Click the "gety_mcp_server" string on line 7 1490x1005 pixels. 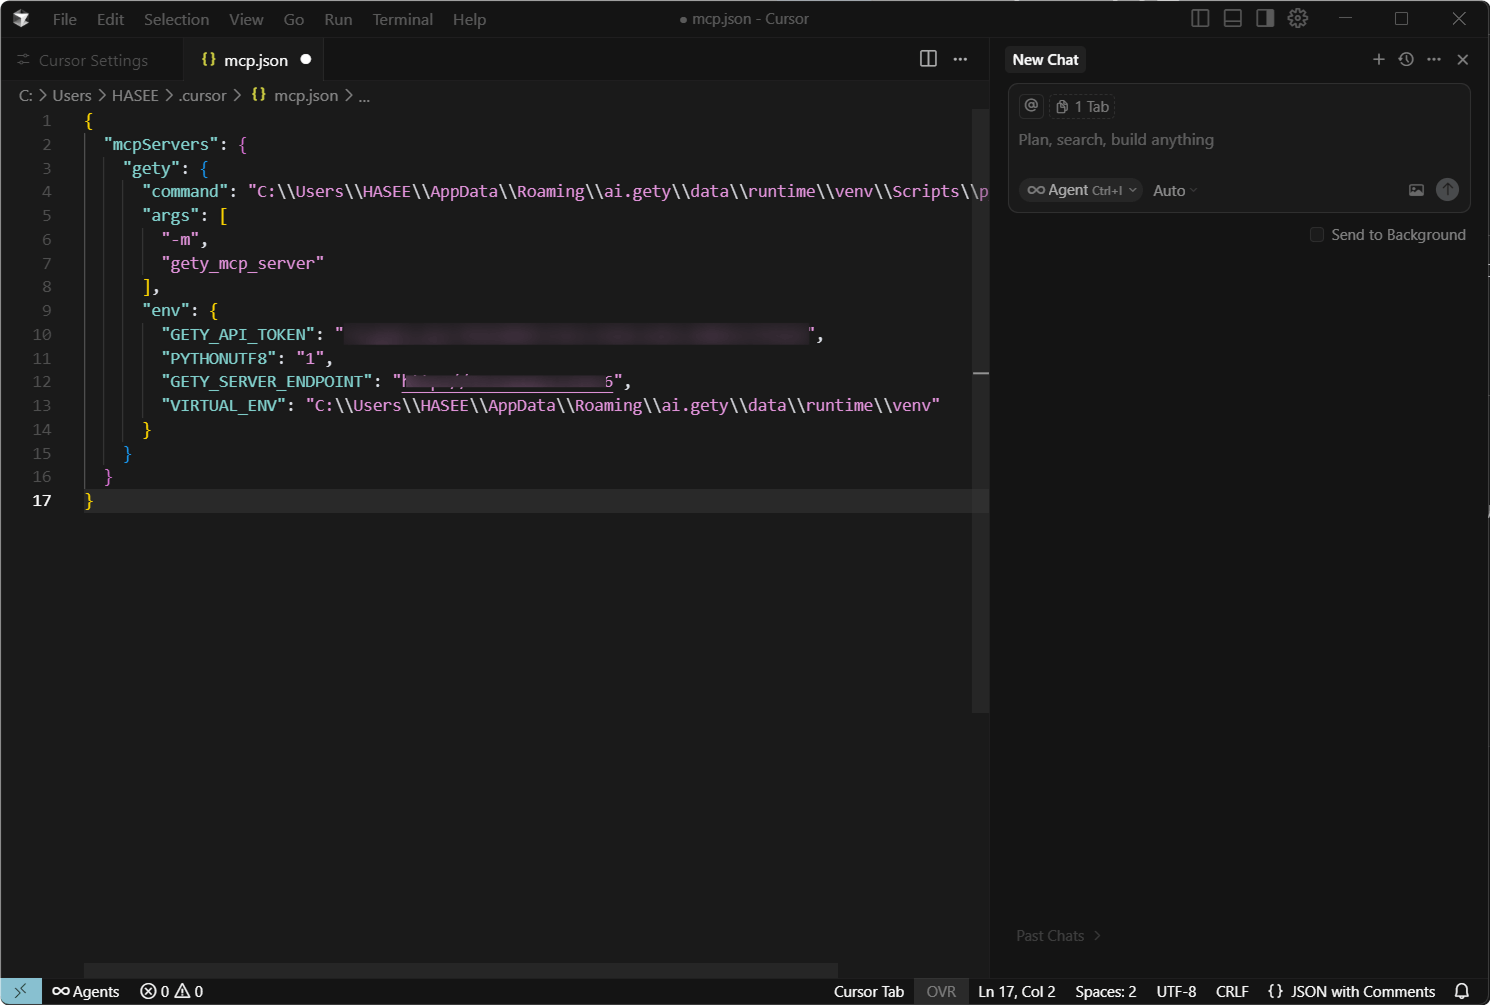click(x=243, y=263)
